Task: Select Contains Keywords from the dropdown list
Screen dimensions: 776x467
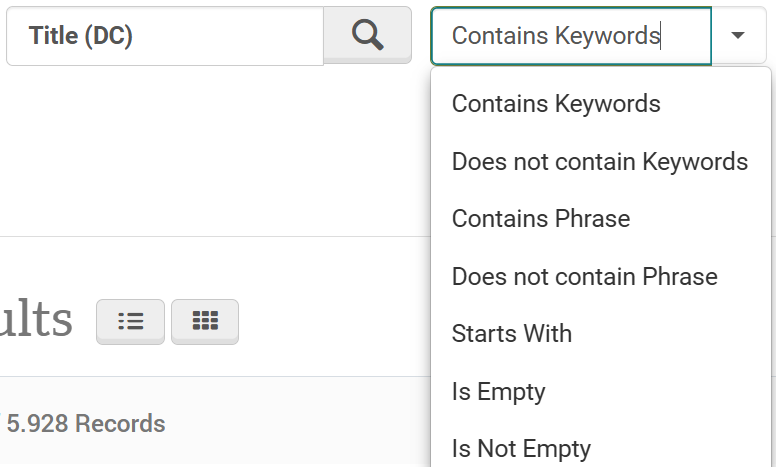Action: click(x=556, y=103)
